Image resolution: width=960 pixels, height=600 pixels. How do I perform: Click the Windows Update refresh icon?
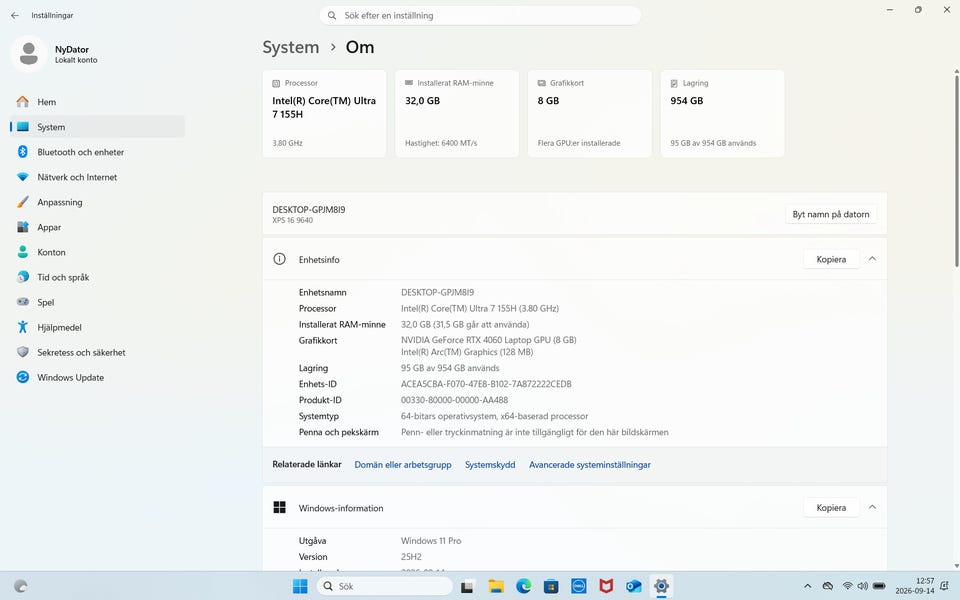point(23,377)
